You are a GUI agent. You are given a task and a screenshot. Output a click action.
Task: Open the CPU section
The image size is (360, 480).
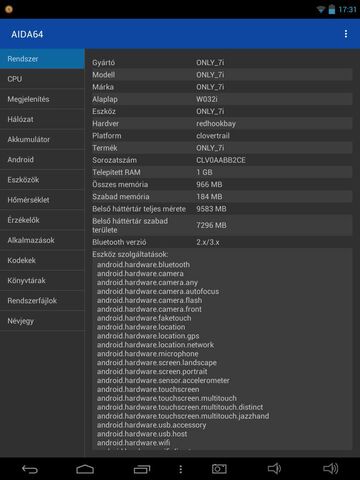[x=42, y=79]
